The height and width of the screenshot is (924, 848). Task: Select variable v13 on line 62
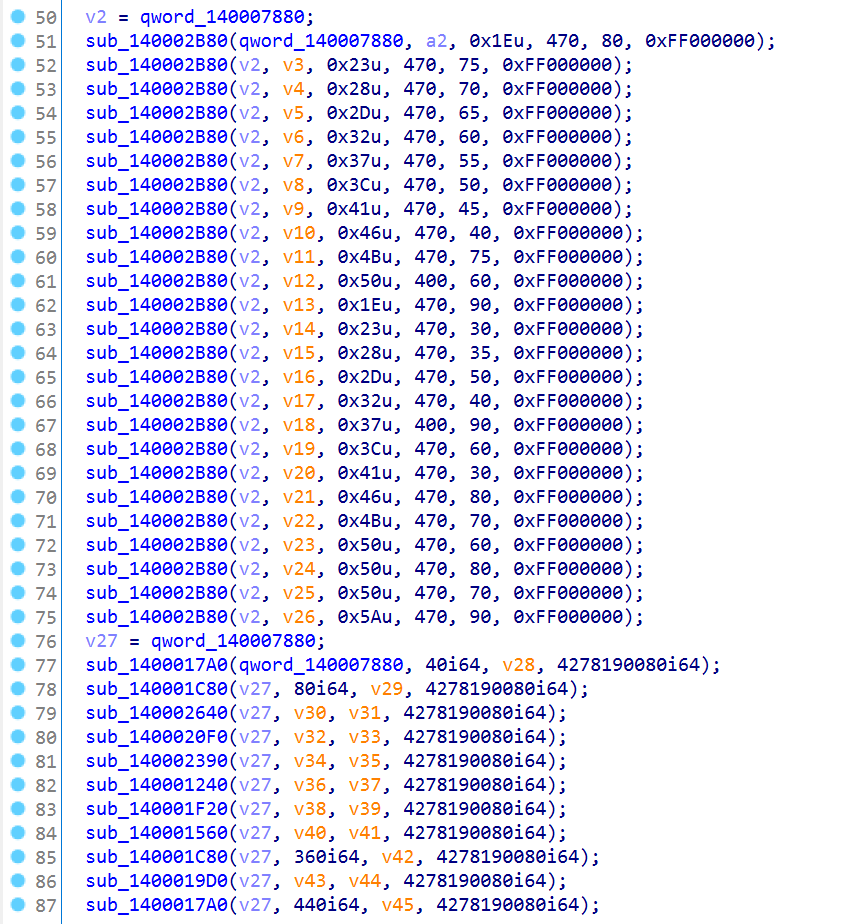(x=299, y=305)
